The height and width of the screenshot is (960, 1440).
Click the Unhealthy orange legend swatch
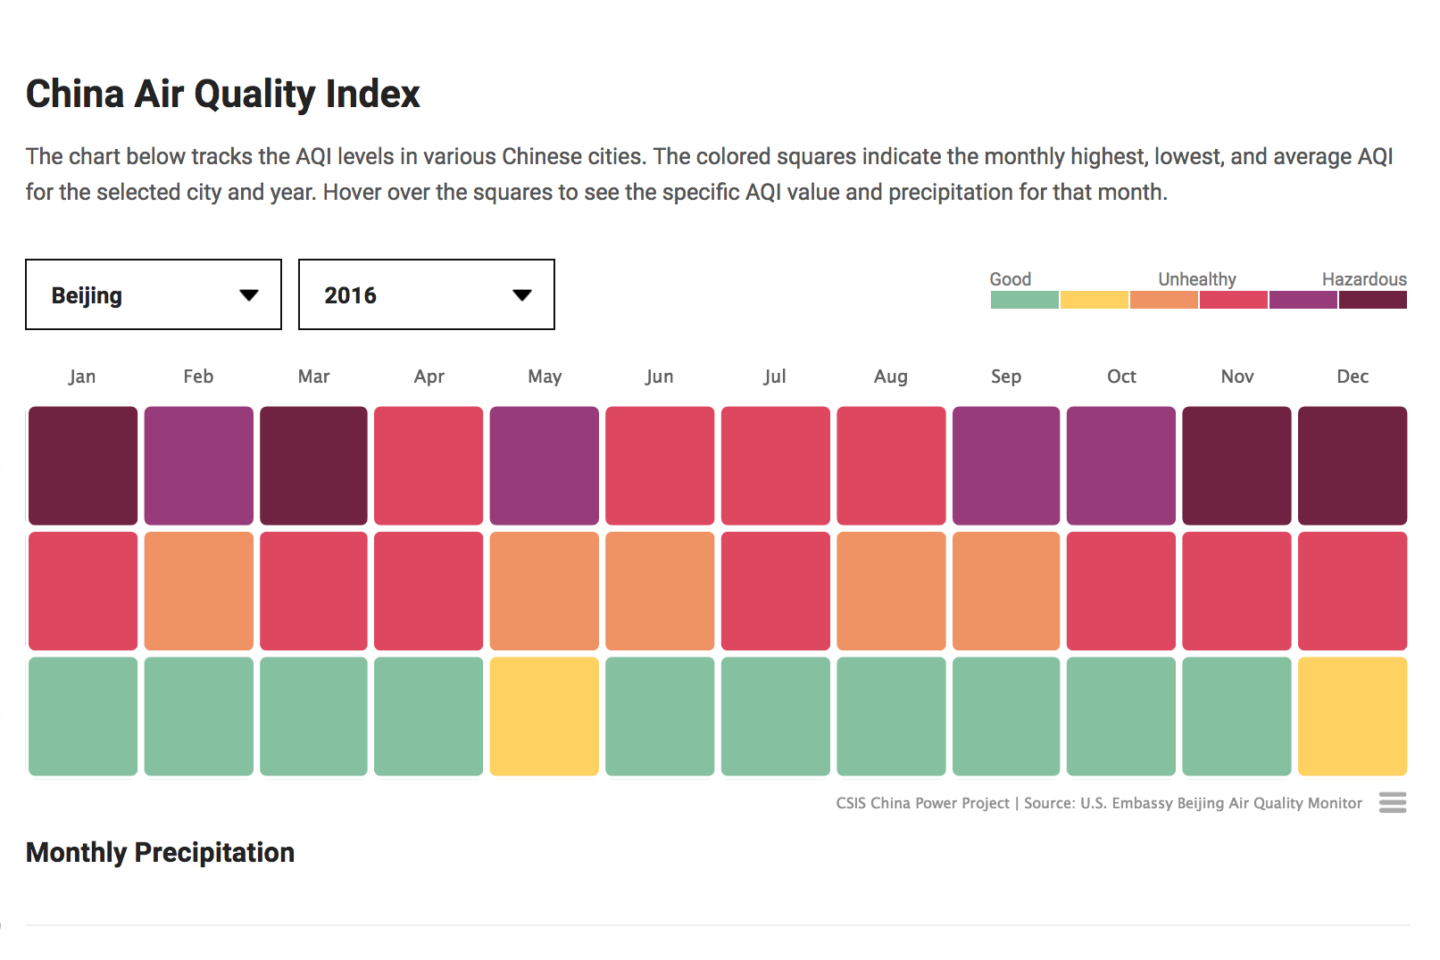pyautogui.click(x=1164, y=300)
